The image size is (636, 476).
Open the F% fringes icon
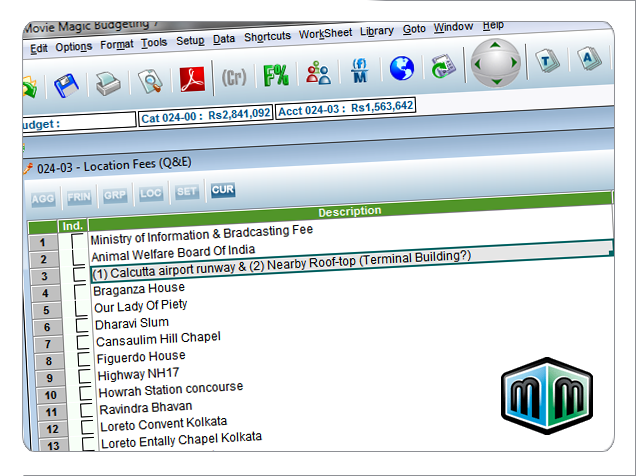[x=276, y=75]
